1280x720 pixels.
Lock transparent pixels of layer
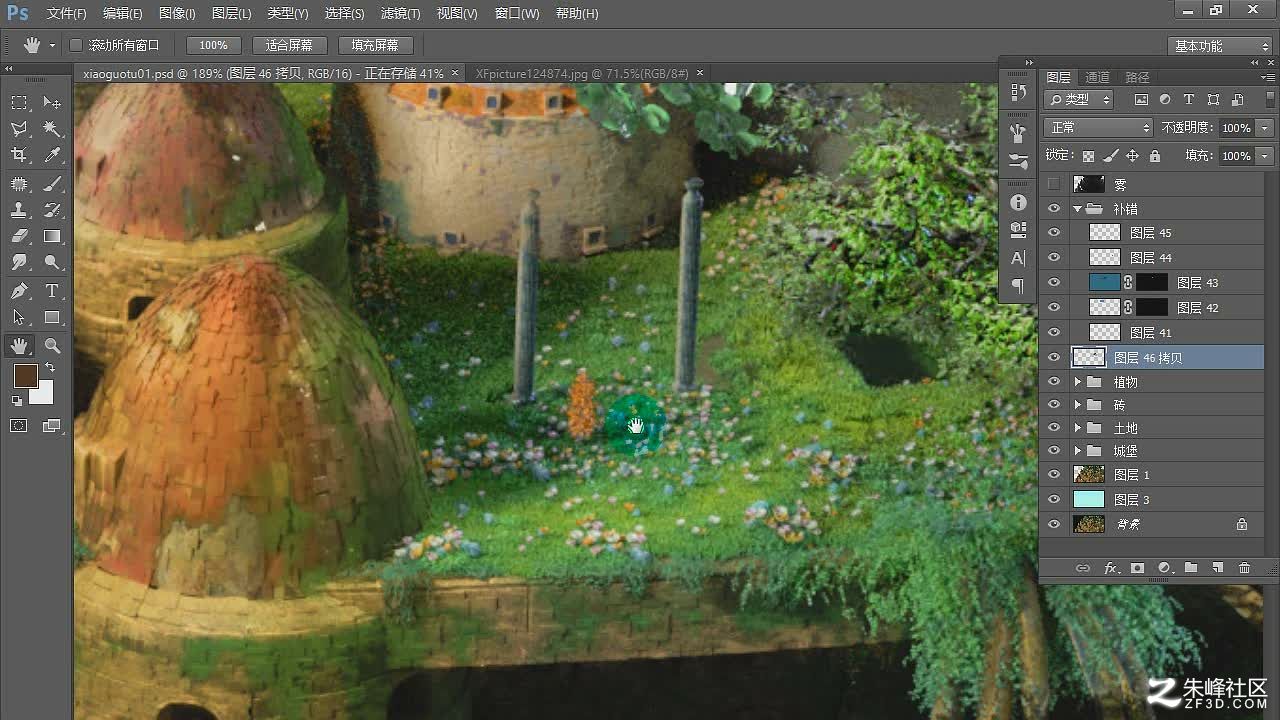pos(1088,156)
